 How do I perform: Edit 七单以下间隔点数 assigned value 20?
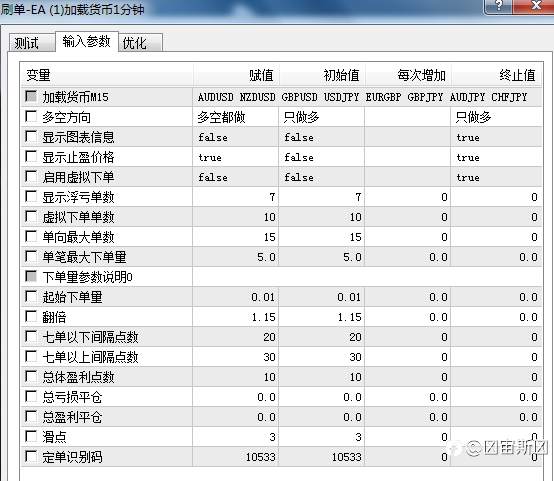click(x=236, y=337)
